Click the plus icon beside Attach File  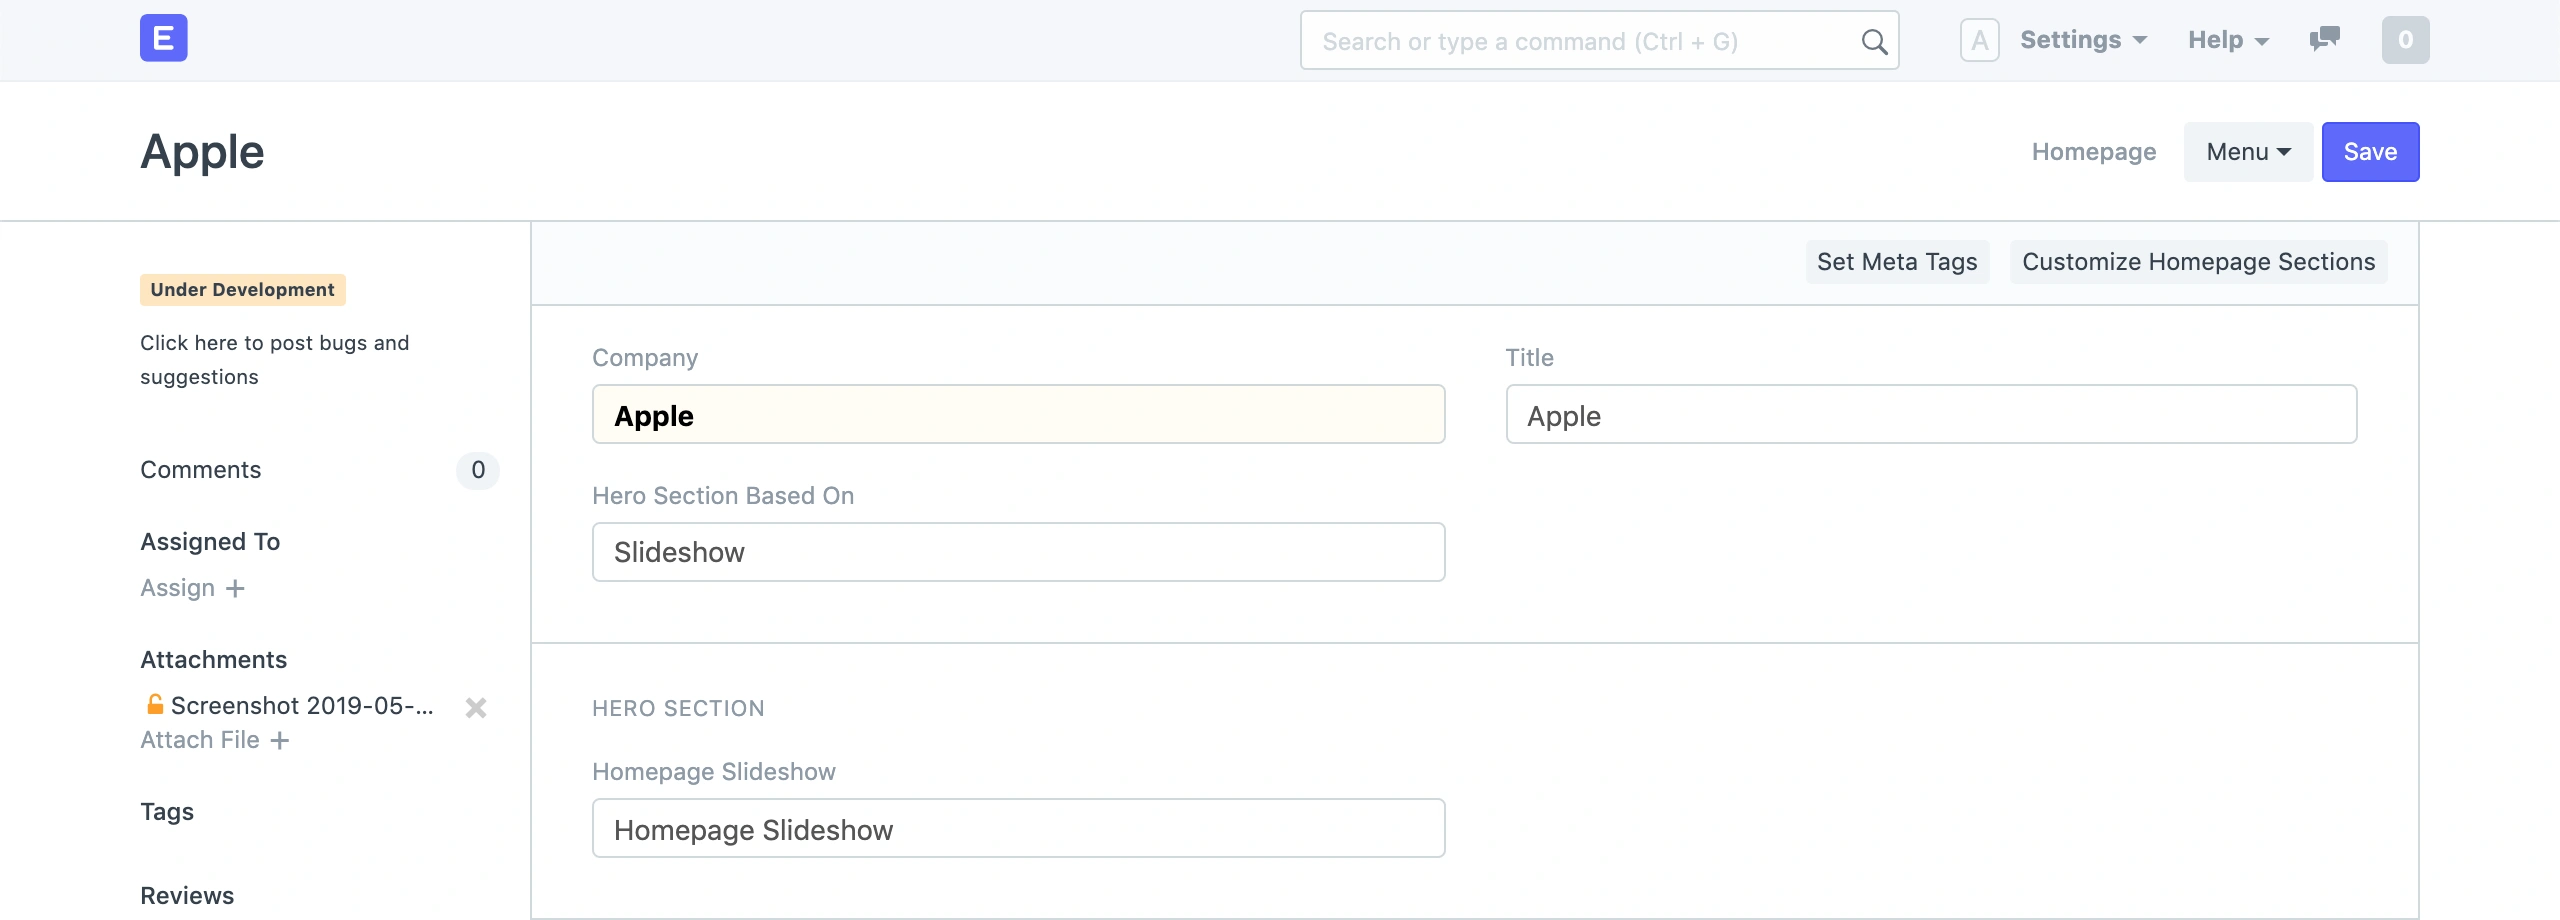(280, 741)
